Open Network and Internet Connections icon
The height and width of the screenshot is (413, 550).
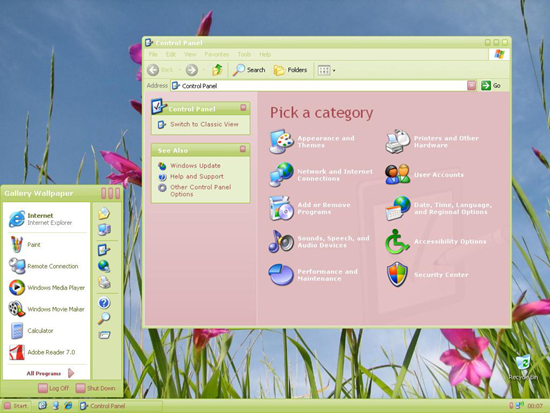coord(281,174)
